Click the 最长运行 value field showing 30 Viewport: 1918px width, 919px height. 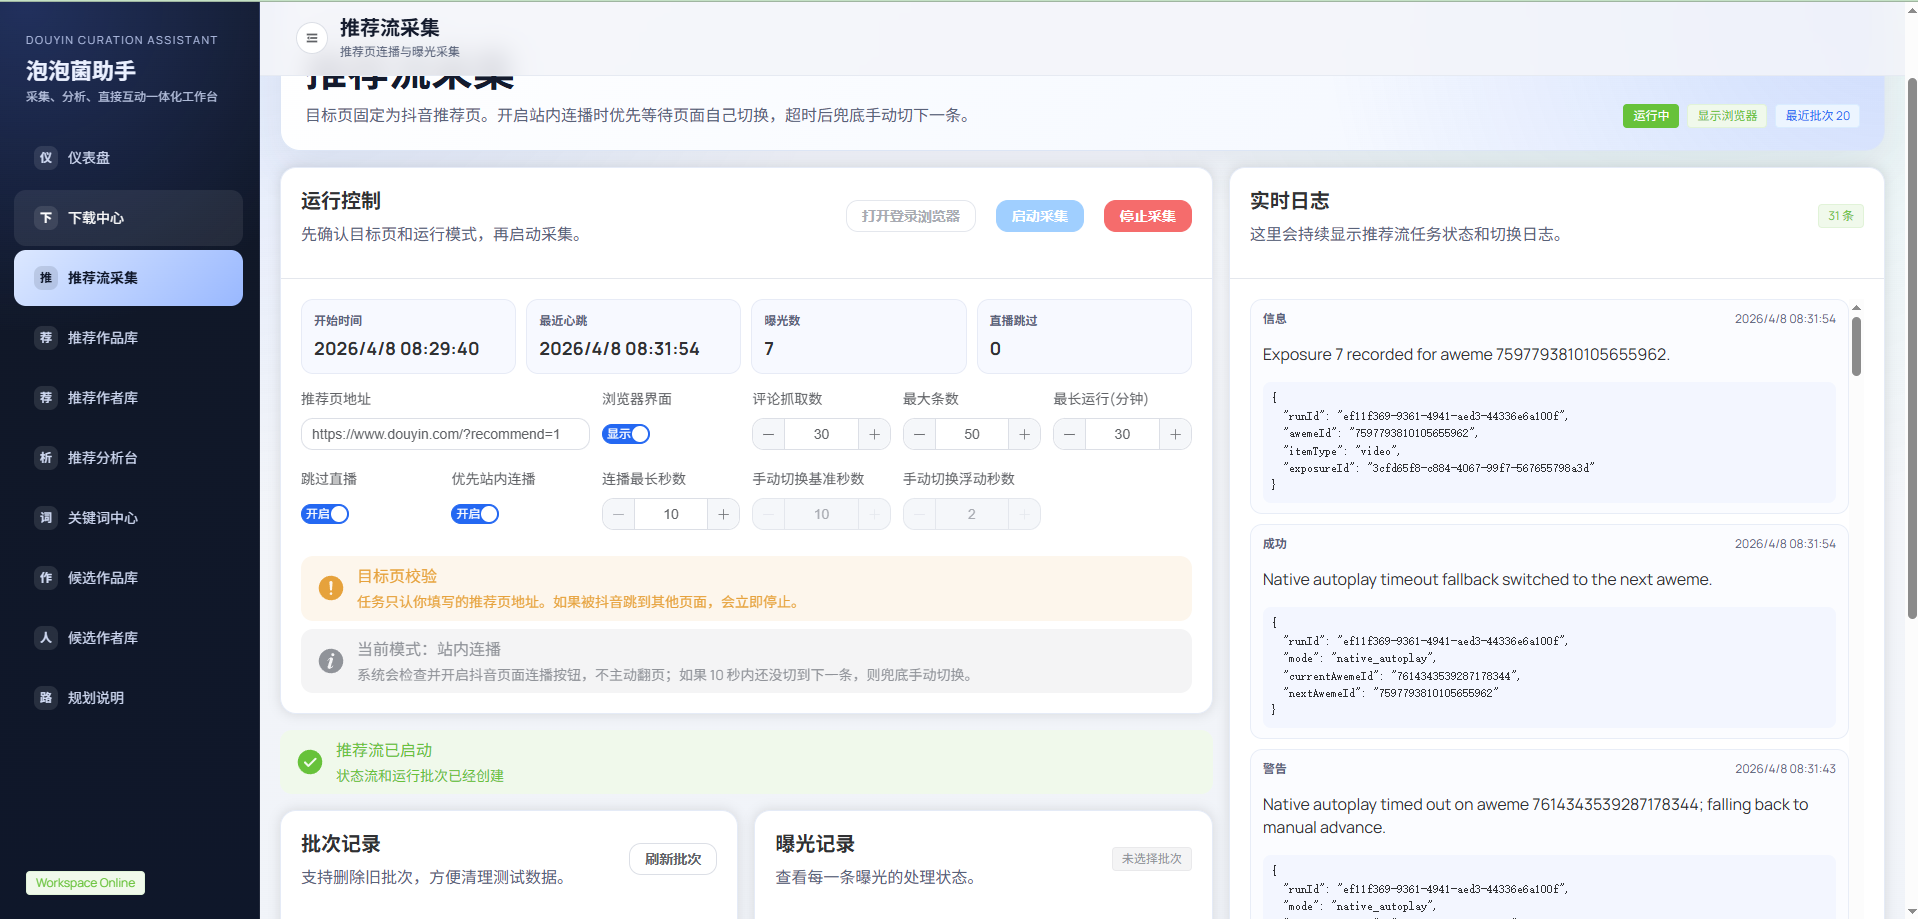(1122, 434)
